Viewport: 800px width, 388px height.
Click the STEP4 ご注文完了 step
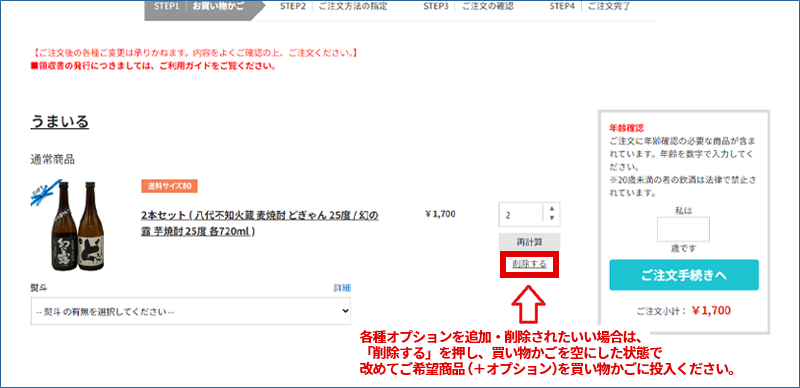590,7
